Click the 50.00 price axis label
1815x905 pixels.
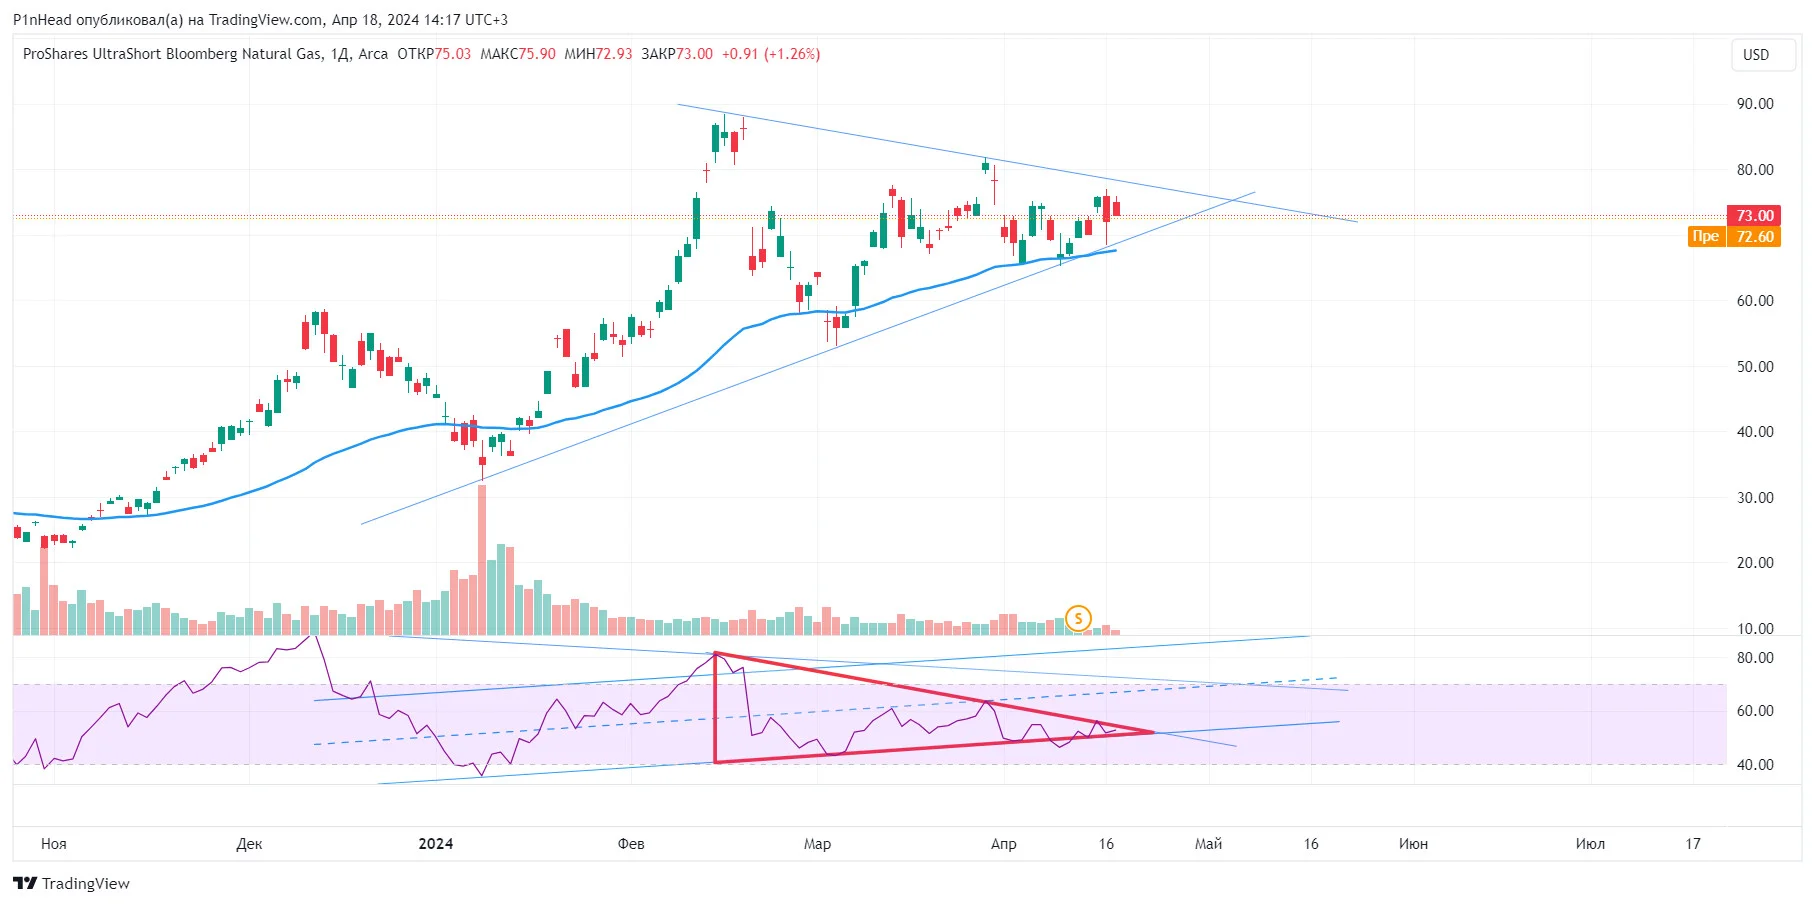click(x=1755, y=367)
